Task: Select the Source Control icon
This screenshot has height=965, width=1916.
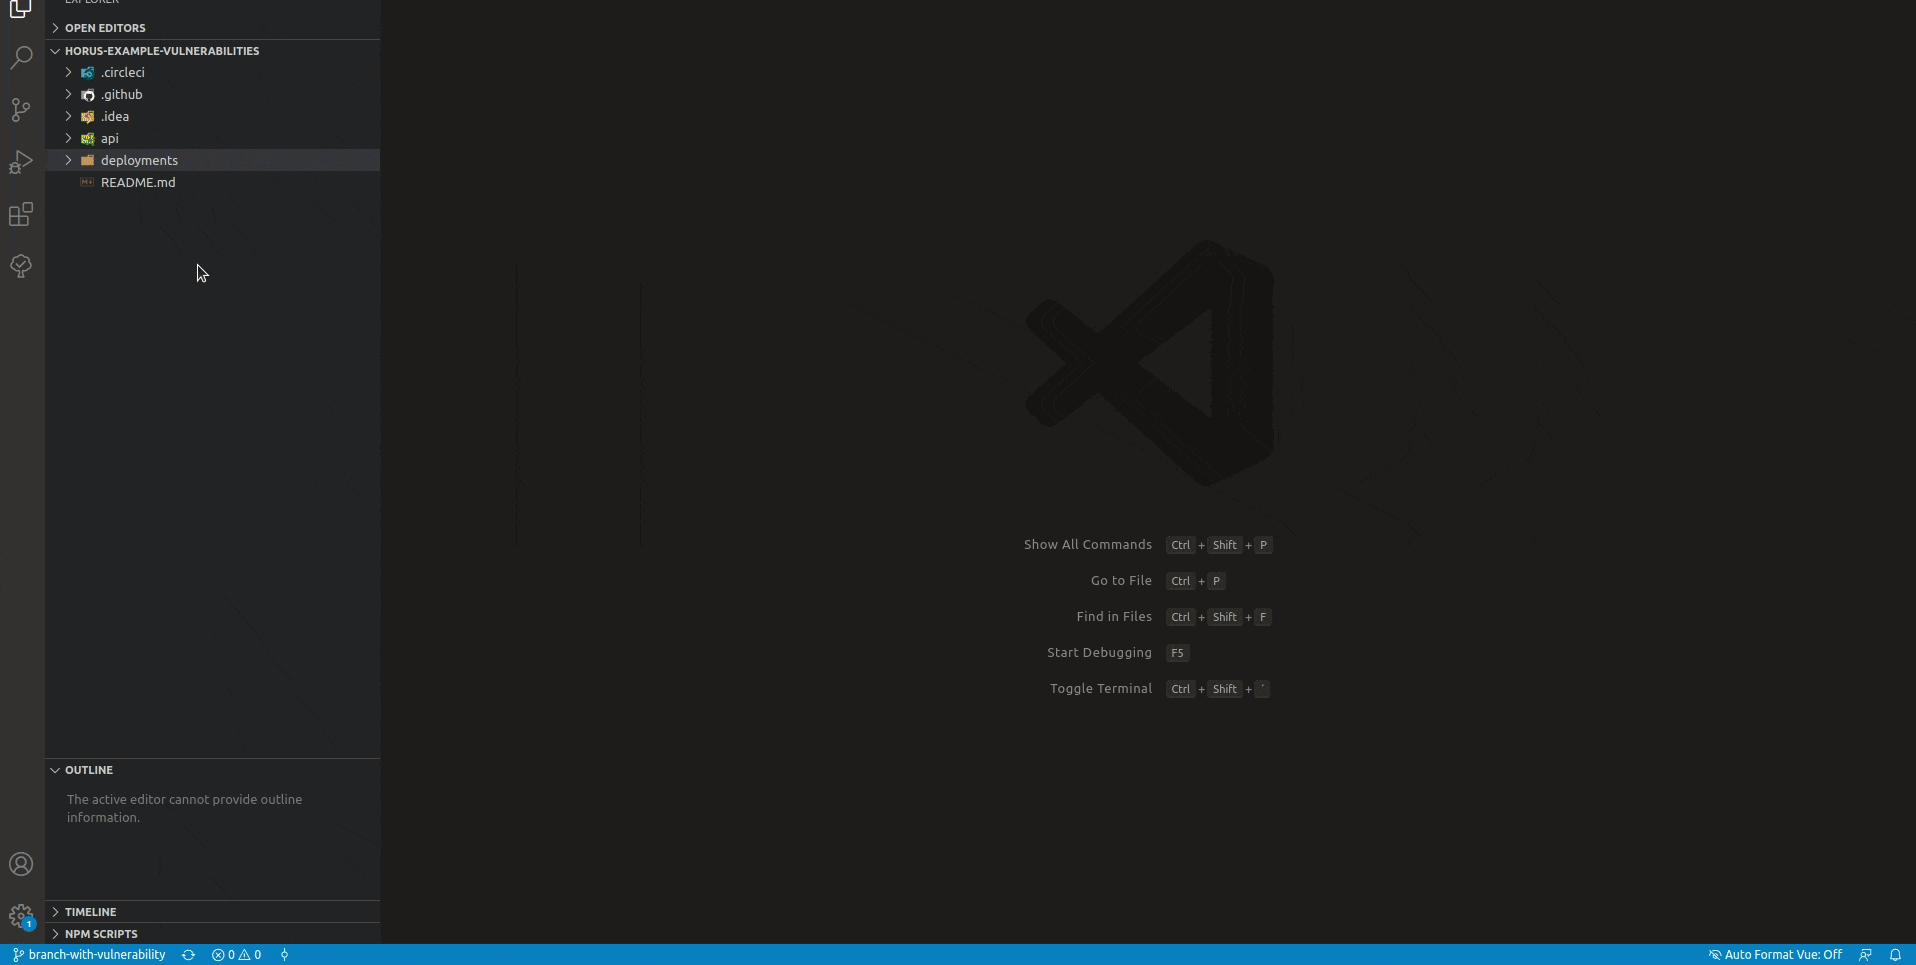Action: tap(21, 110)
